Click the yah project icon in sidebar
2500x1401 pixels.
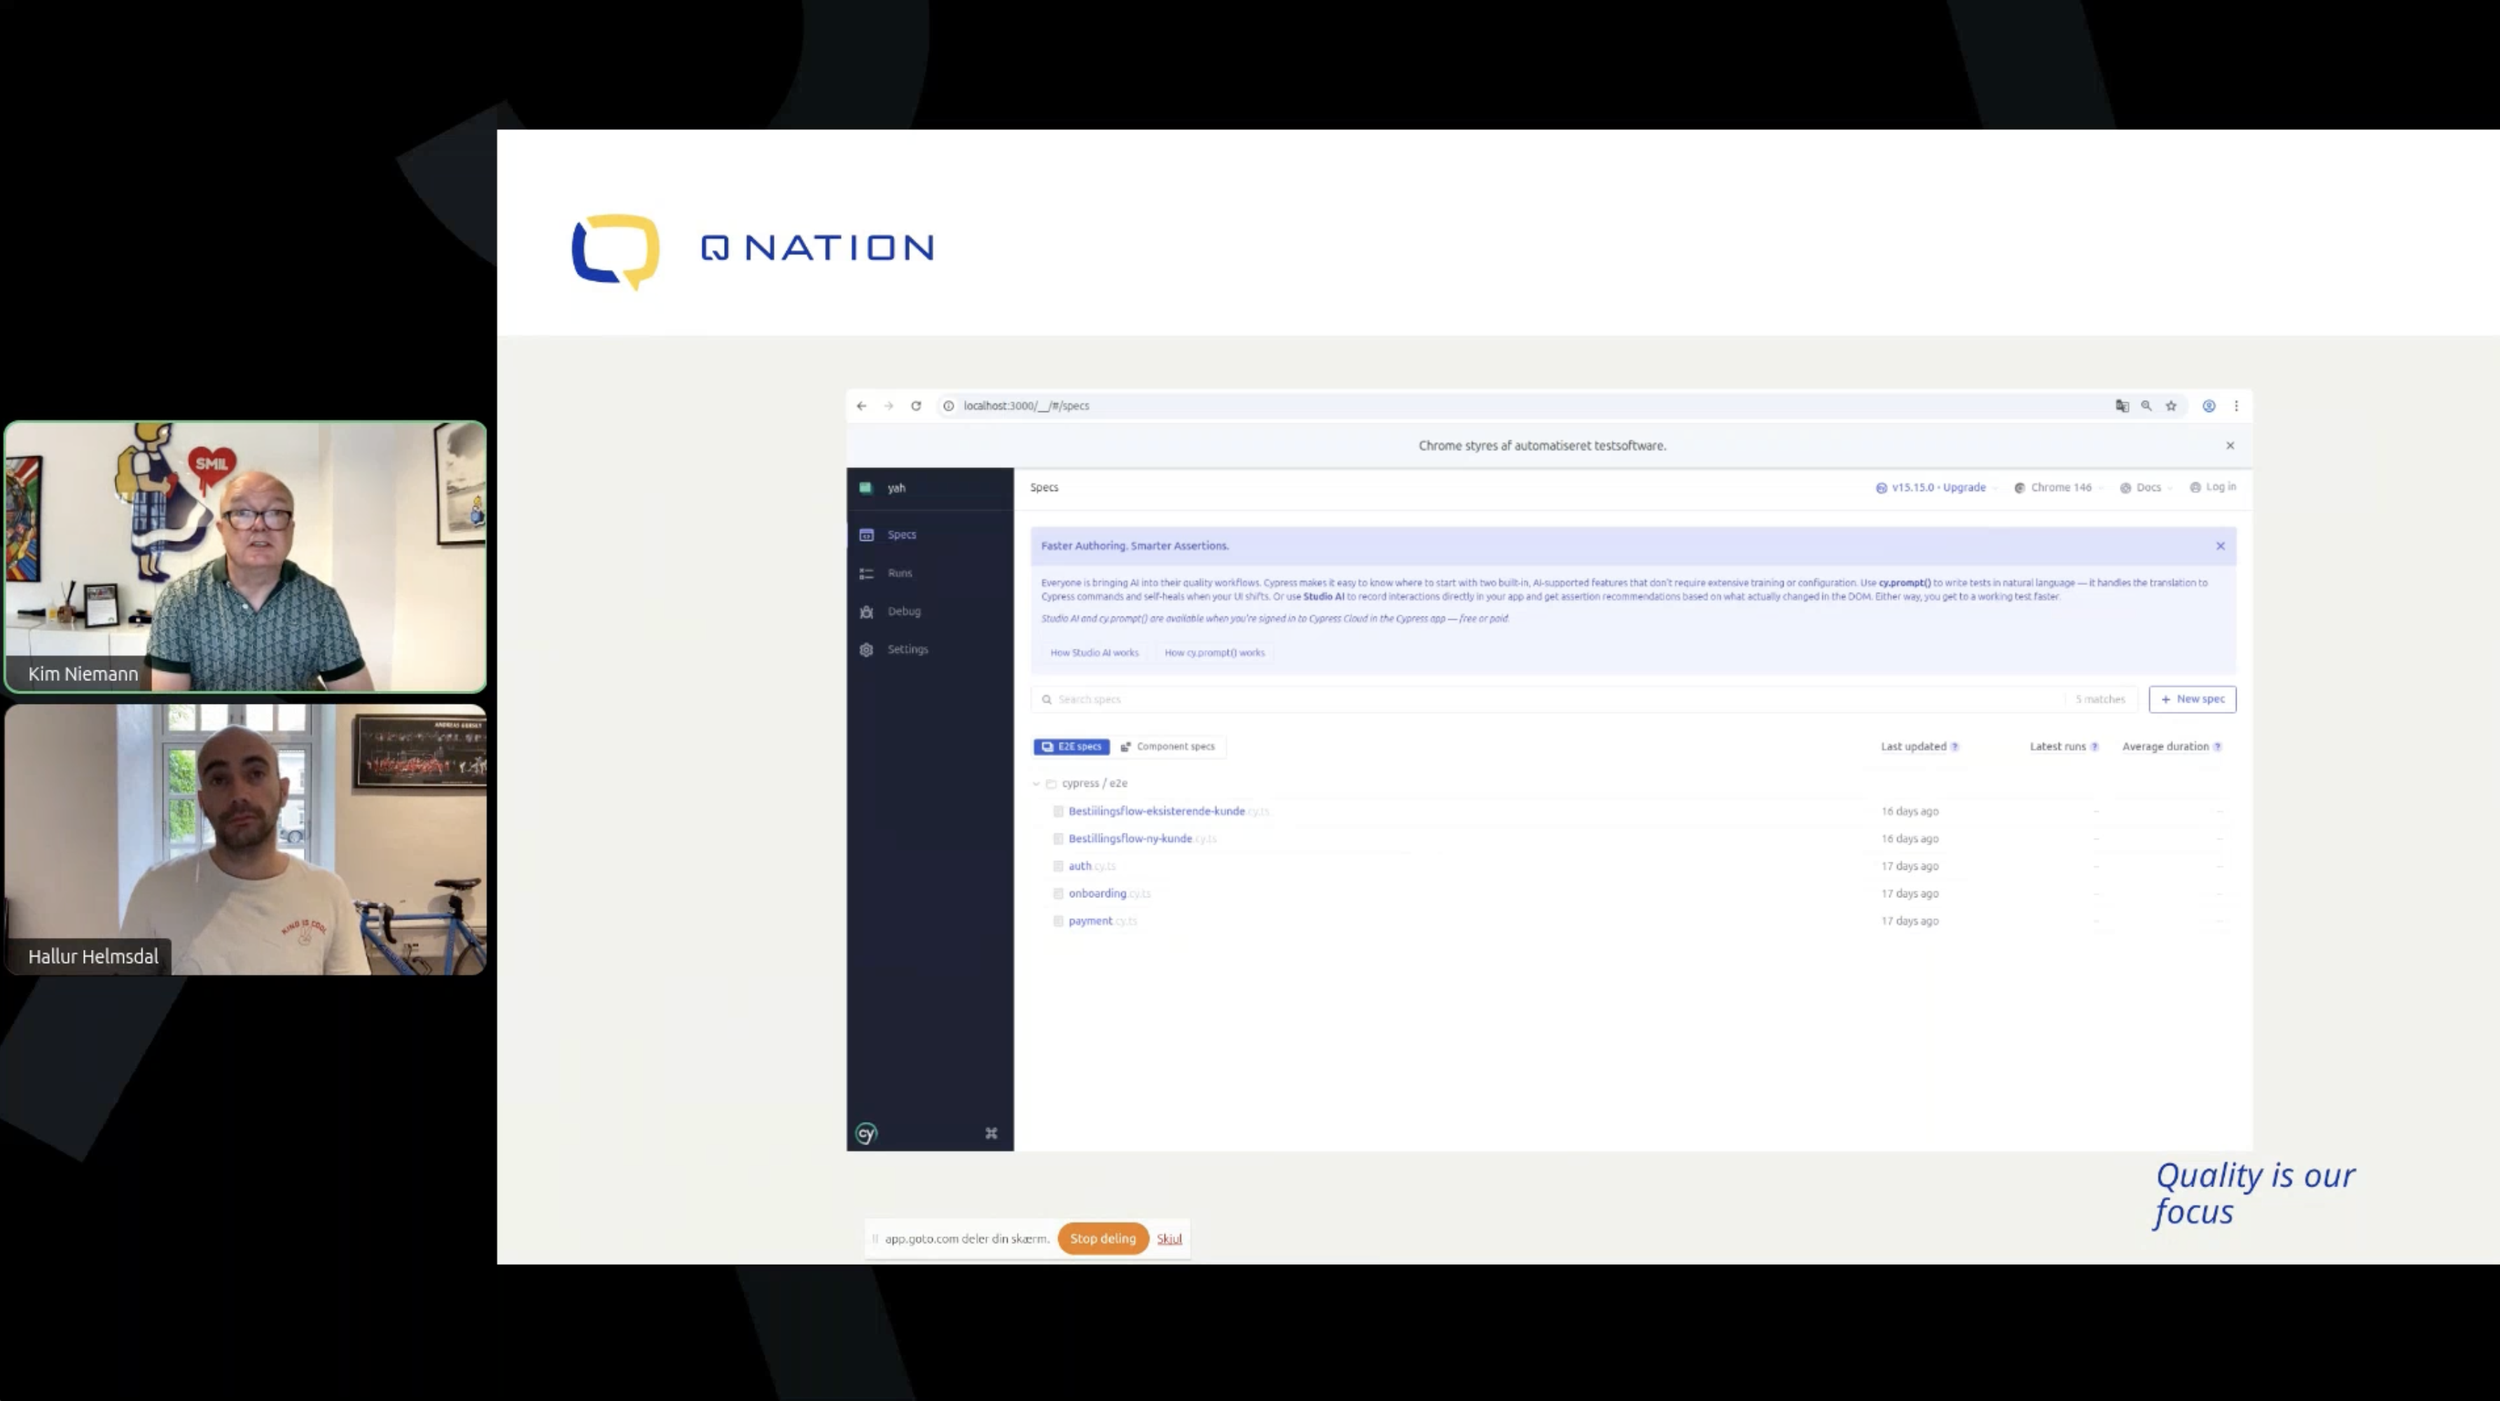coord(866,488)
